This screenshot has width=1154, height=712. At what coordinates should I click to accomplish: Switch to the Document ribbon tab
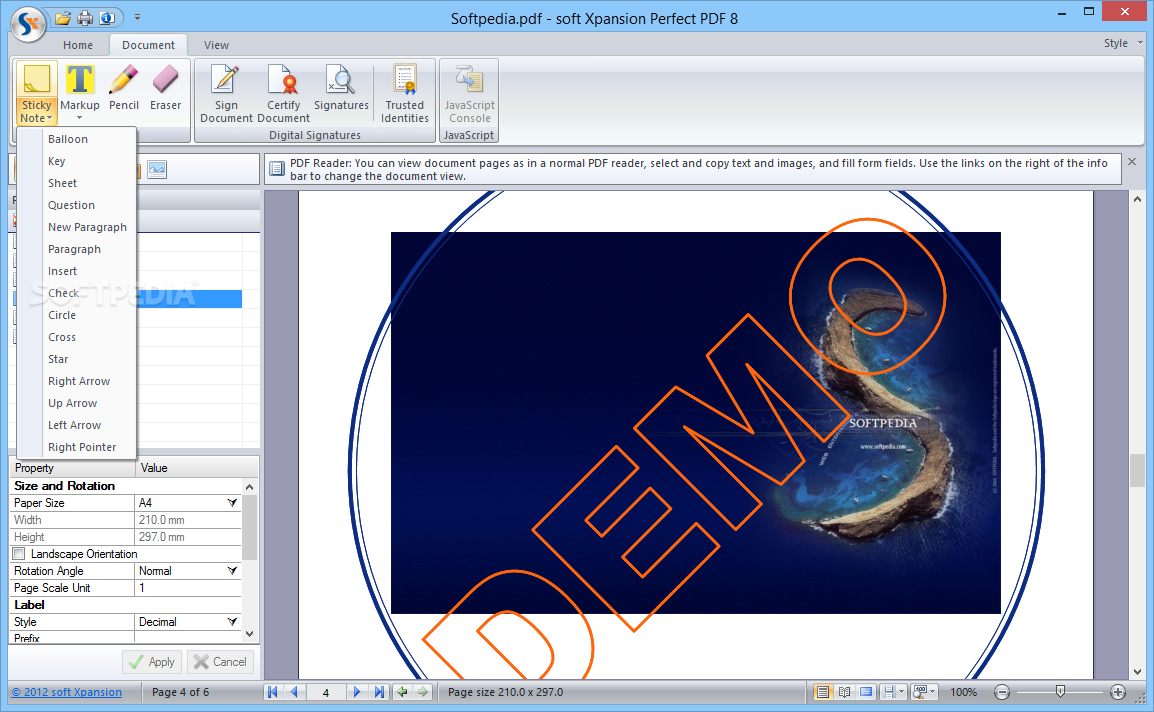pyautogui.click(x=149, y=45)
